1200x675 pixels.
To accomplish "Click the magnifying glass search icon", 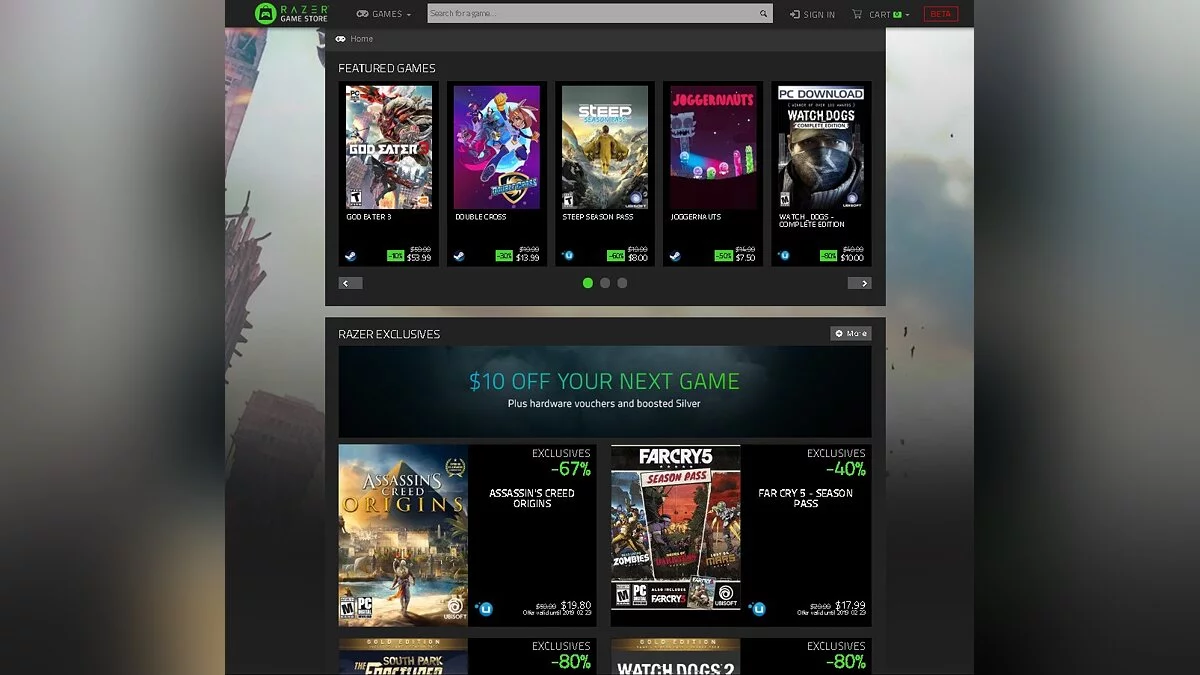I will 764,14.
